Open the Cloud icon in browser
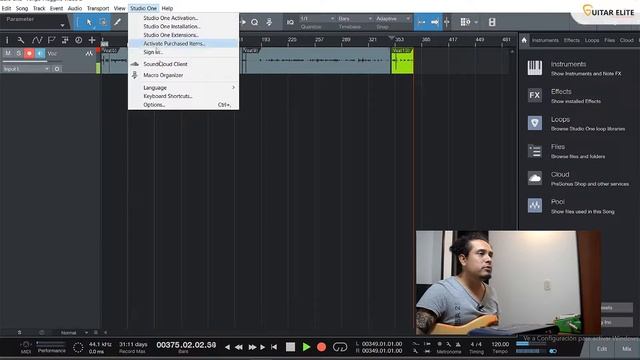640x360 pixels. tap(535, 178)
